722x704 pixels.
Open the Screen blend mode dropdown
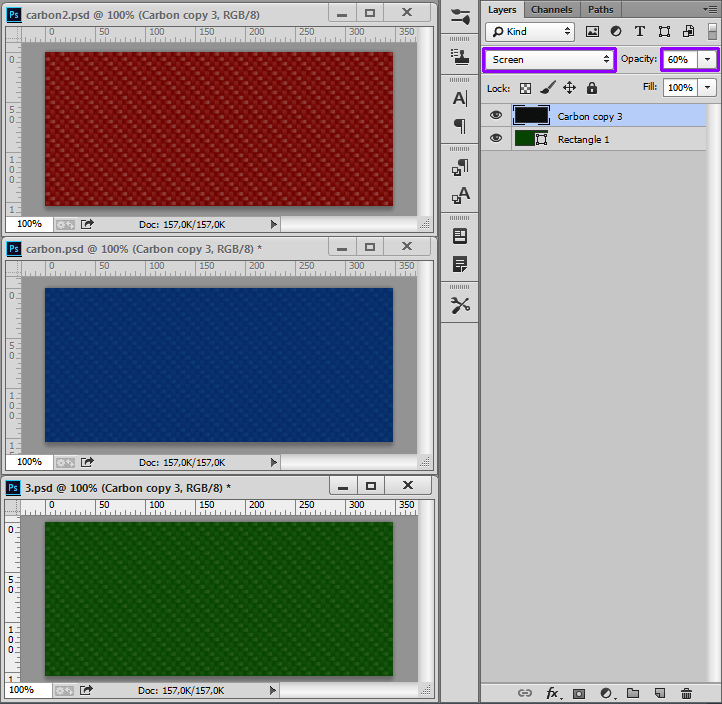pos(549,60)
